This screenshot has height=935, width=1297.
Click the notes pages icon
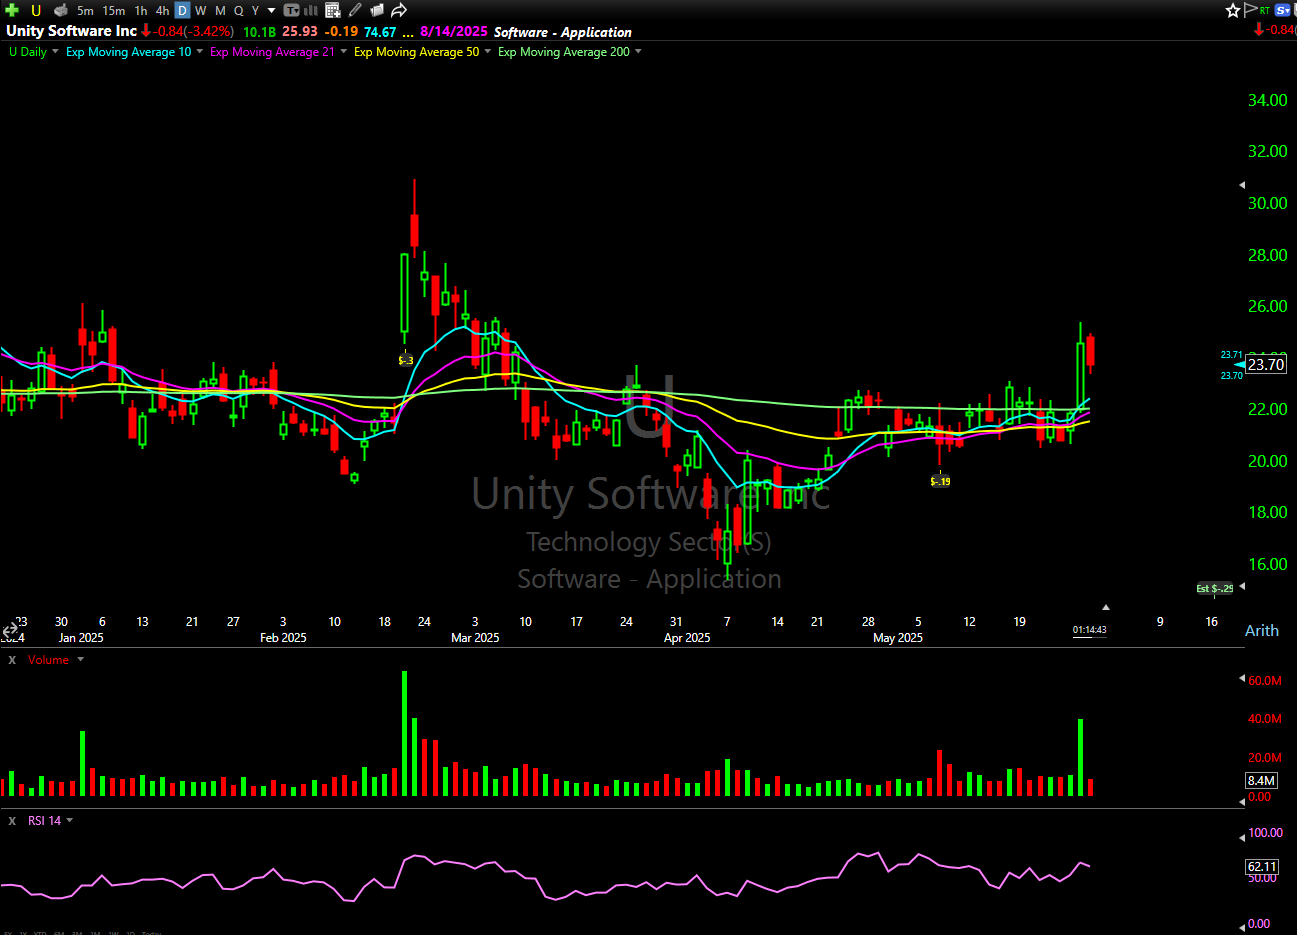pyautogui.click(x=377, y=10)
